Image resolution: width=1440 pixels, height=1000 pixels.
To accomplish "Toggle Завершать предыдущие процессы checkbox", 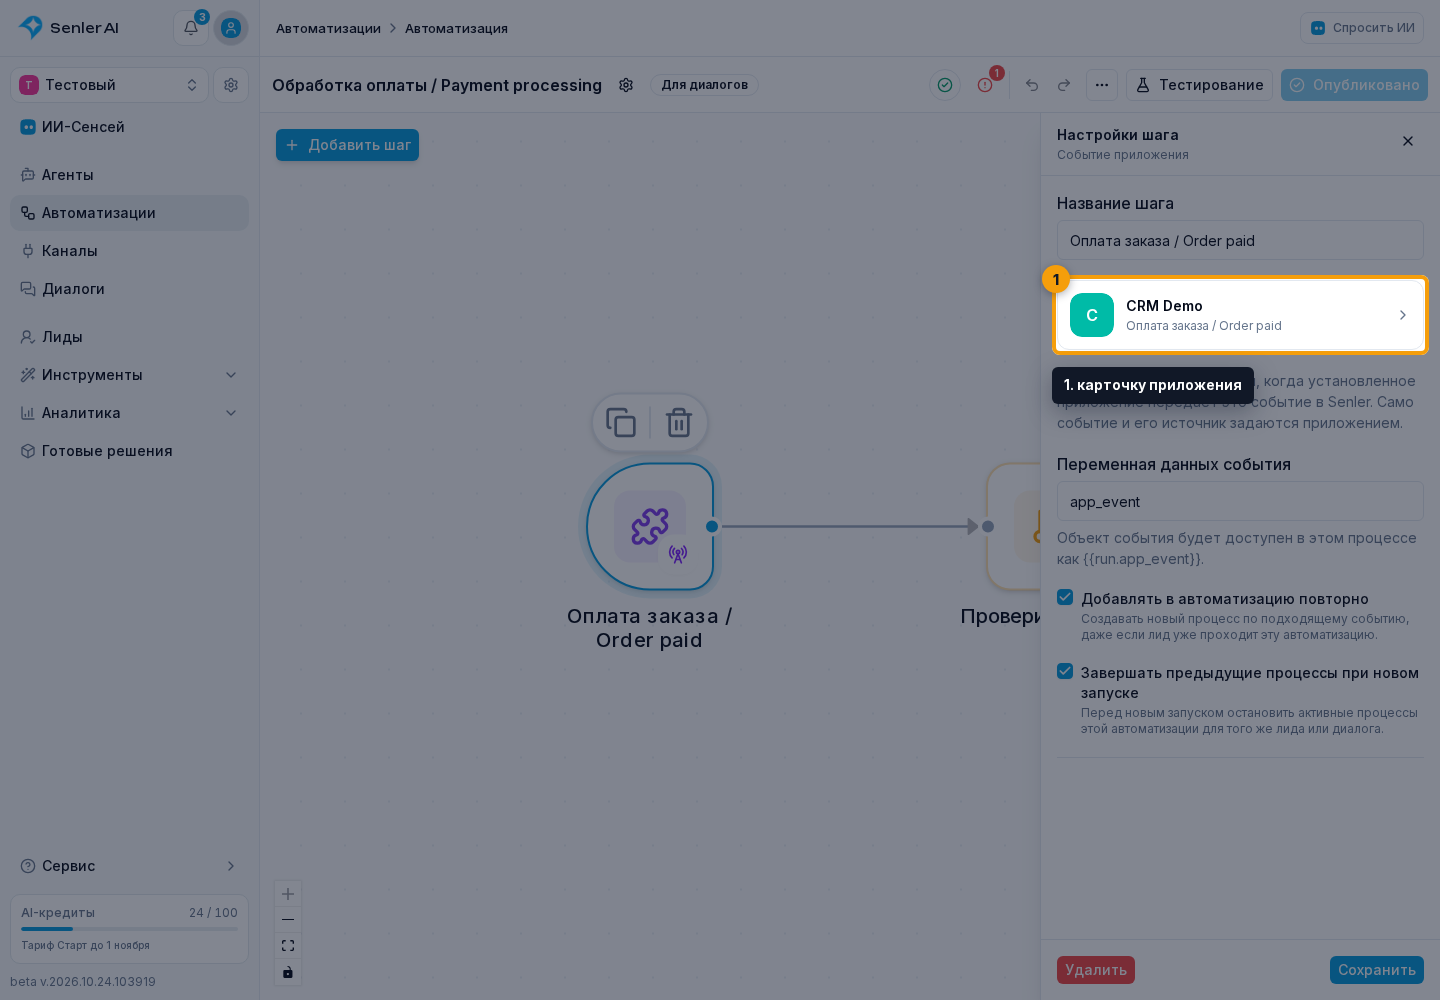I will 1065,671.
